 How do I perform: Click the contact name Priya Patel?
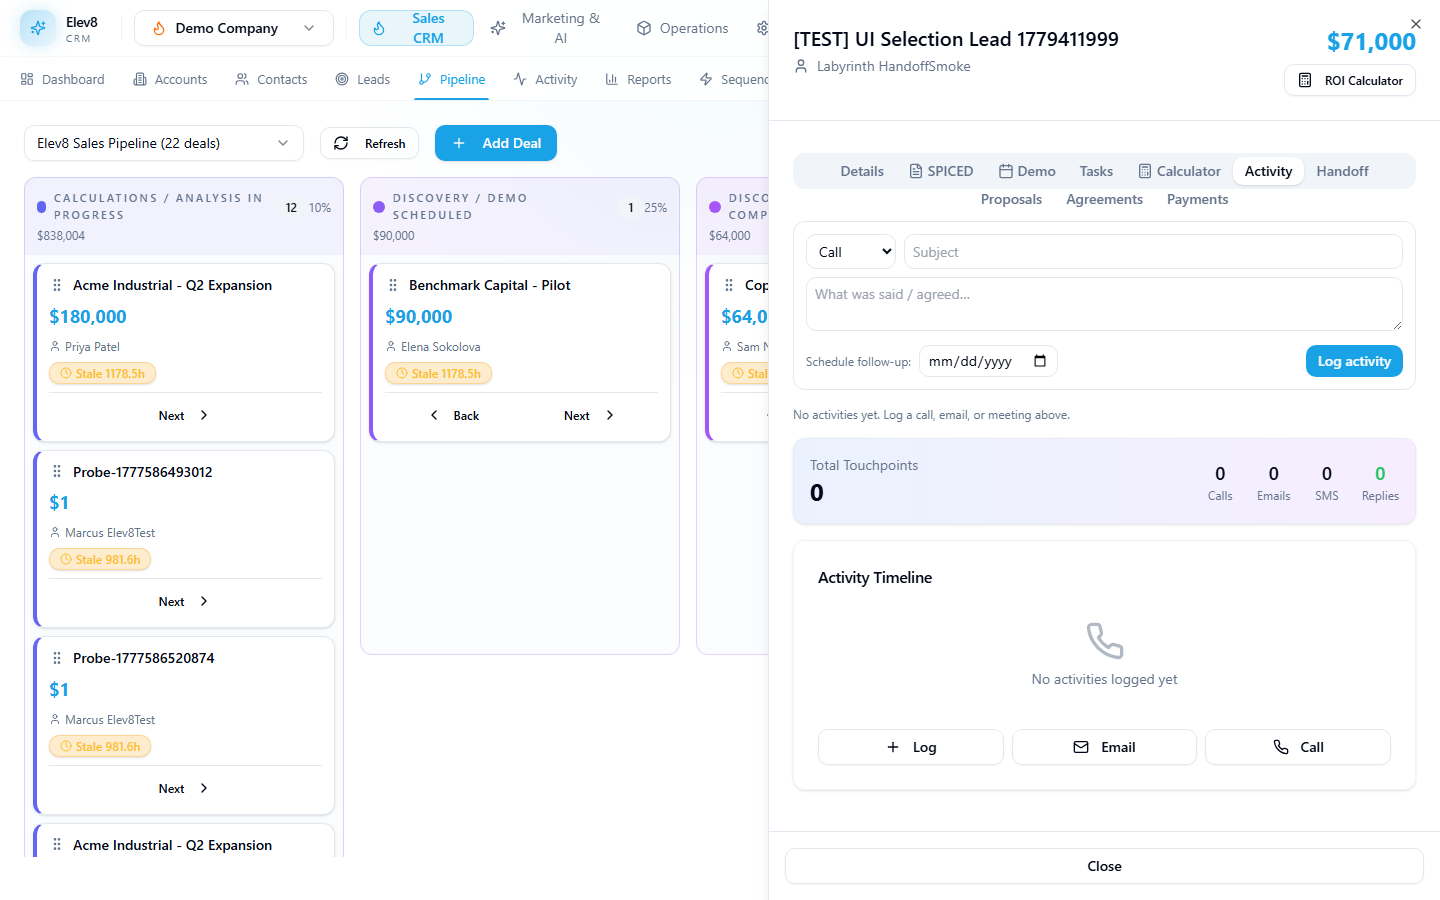point(92,347)
